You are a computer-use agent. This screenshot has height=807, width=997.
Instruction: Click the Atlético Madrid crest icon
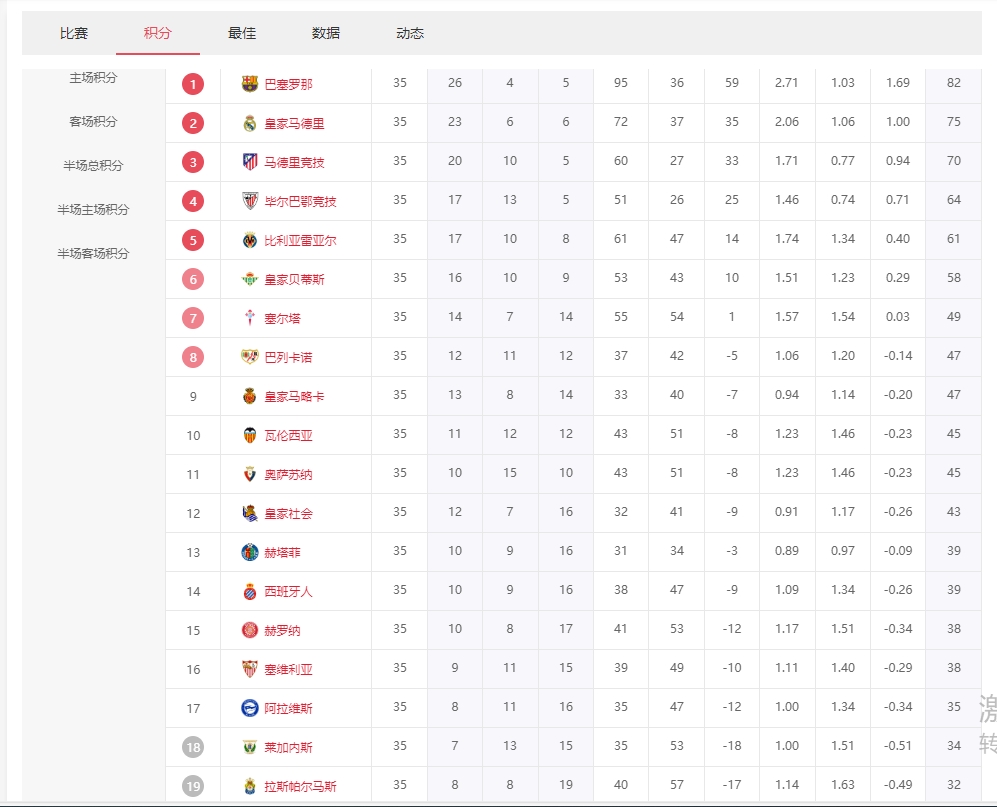point(250,162)
